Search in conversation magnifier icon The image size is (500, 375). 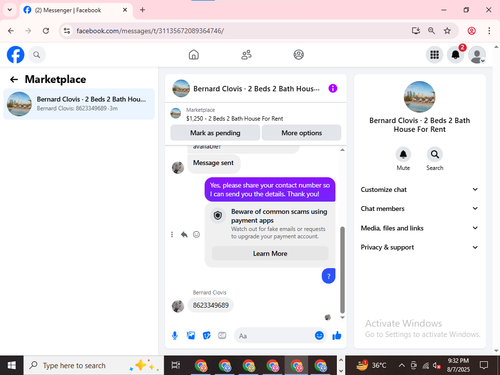435,154
